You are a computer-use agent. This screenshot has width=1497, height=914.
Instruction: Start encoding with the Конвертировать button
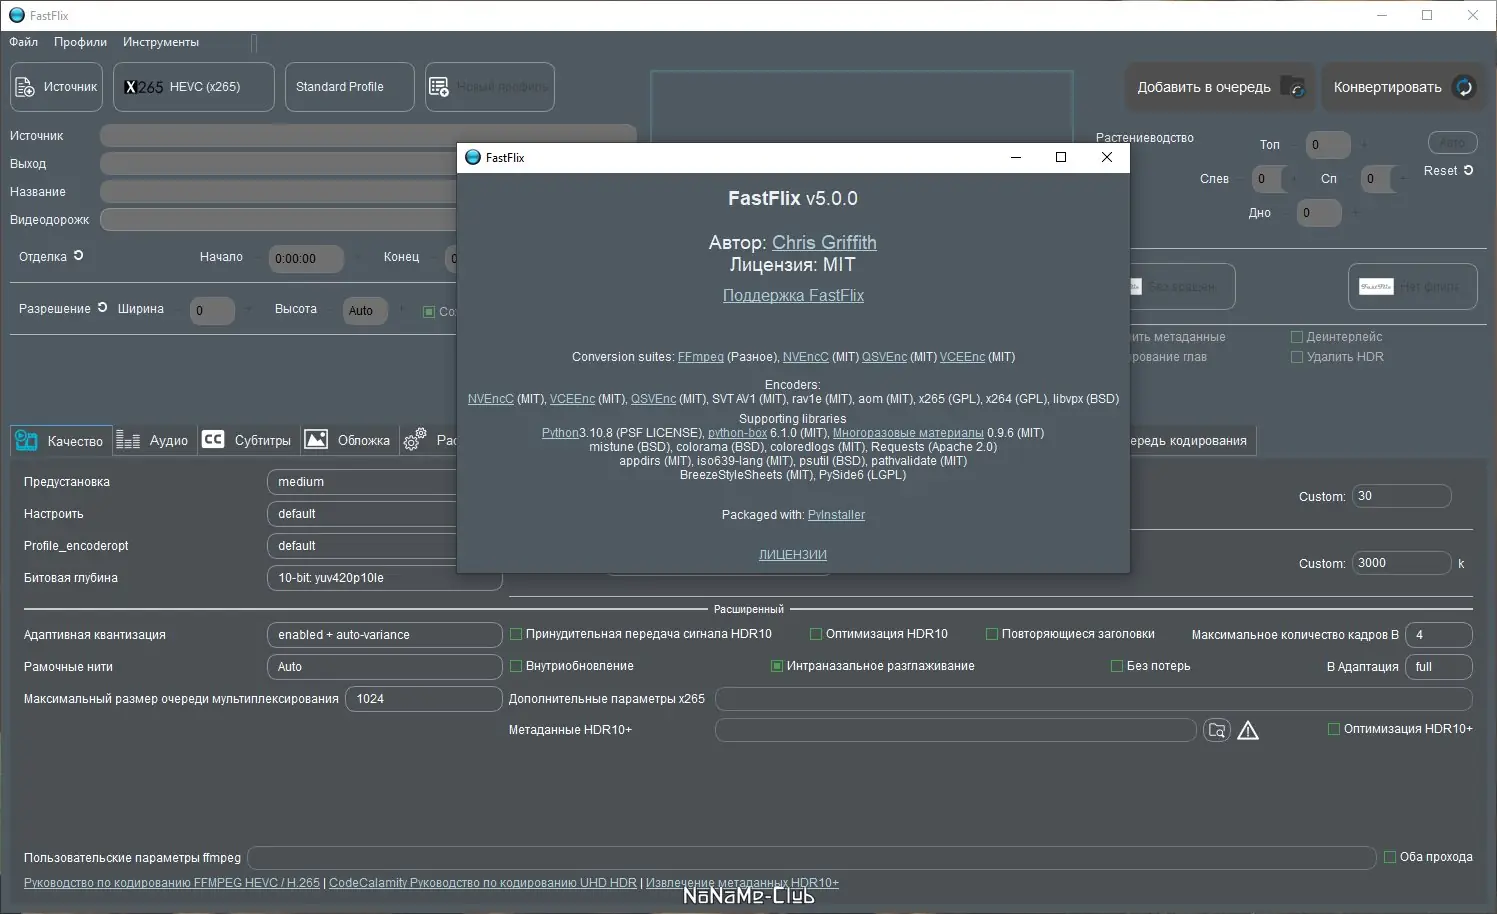[x=1403, y=87]
